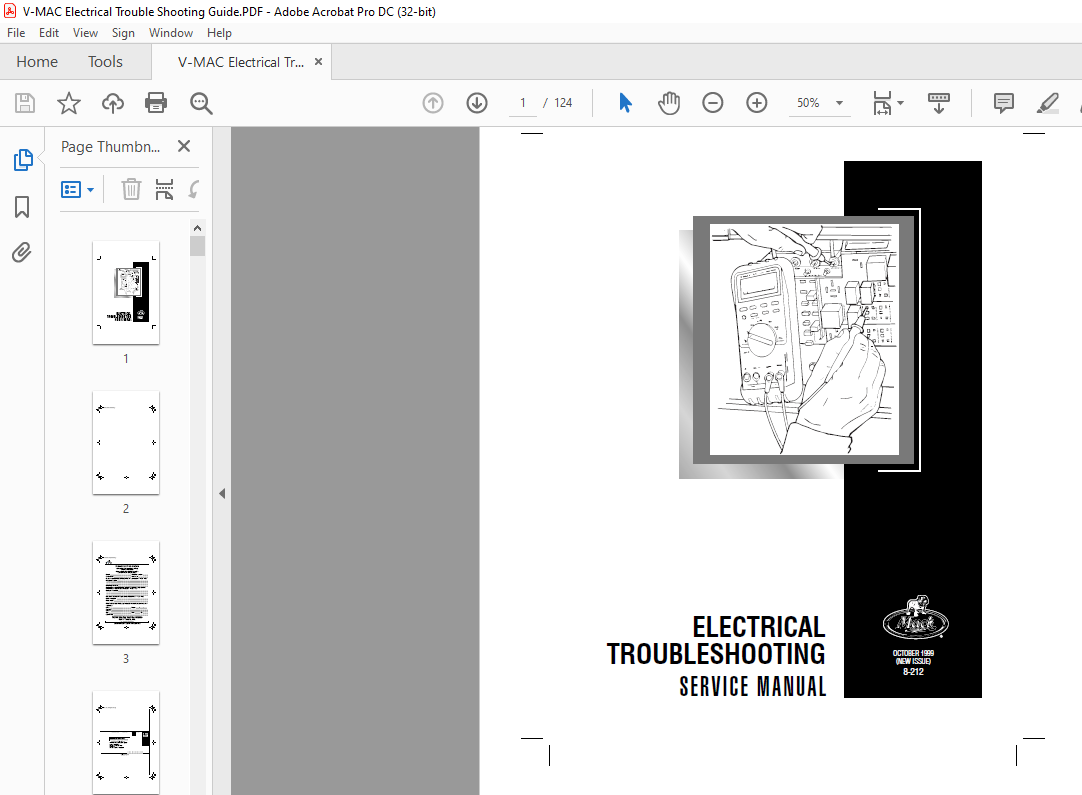Select the V-MAC Electrical document tab

pos(241,62)
